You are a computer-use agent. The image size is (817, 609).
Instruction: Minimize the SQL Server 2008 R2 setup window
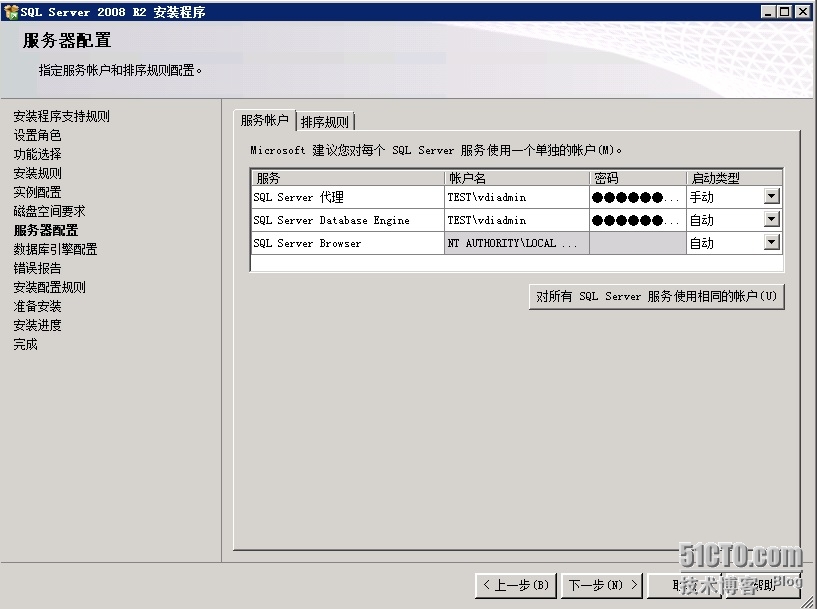coord(768,11)
